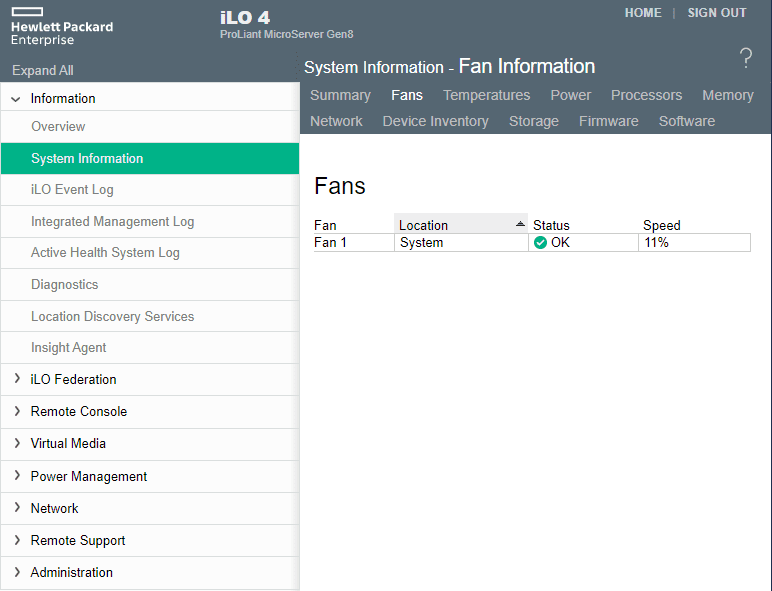772x591 pixels.
Task: Click the 'Fans' section heading
Action: pos(340,186)
